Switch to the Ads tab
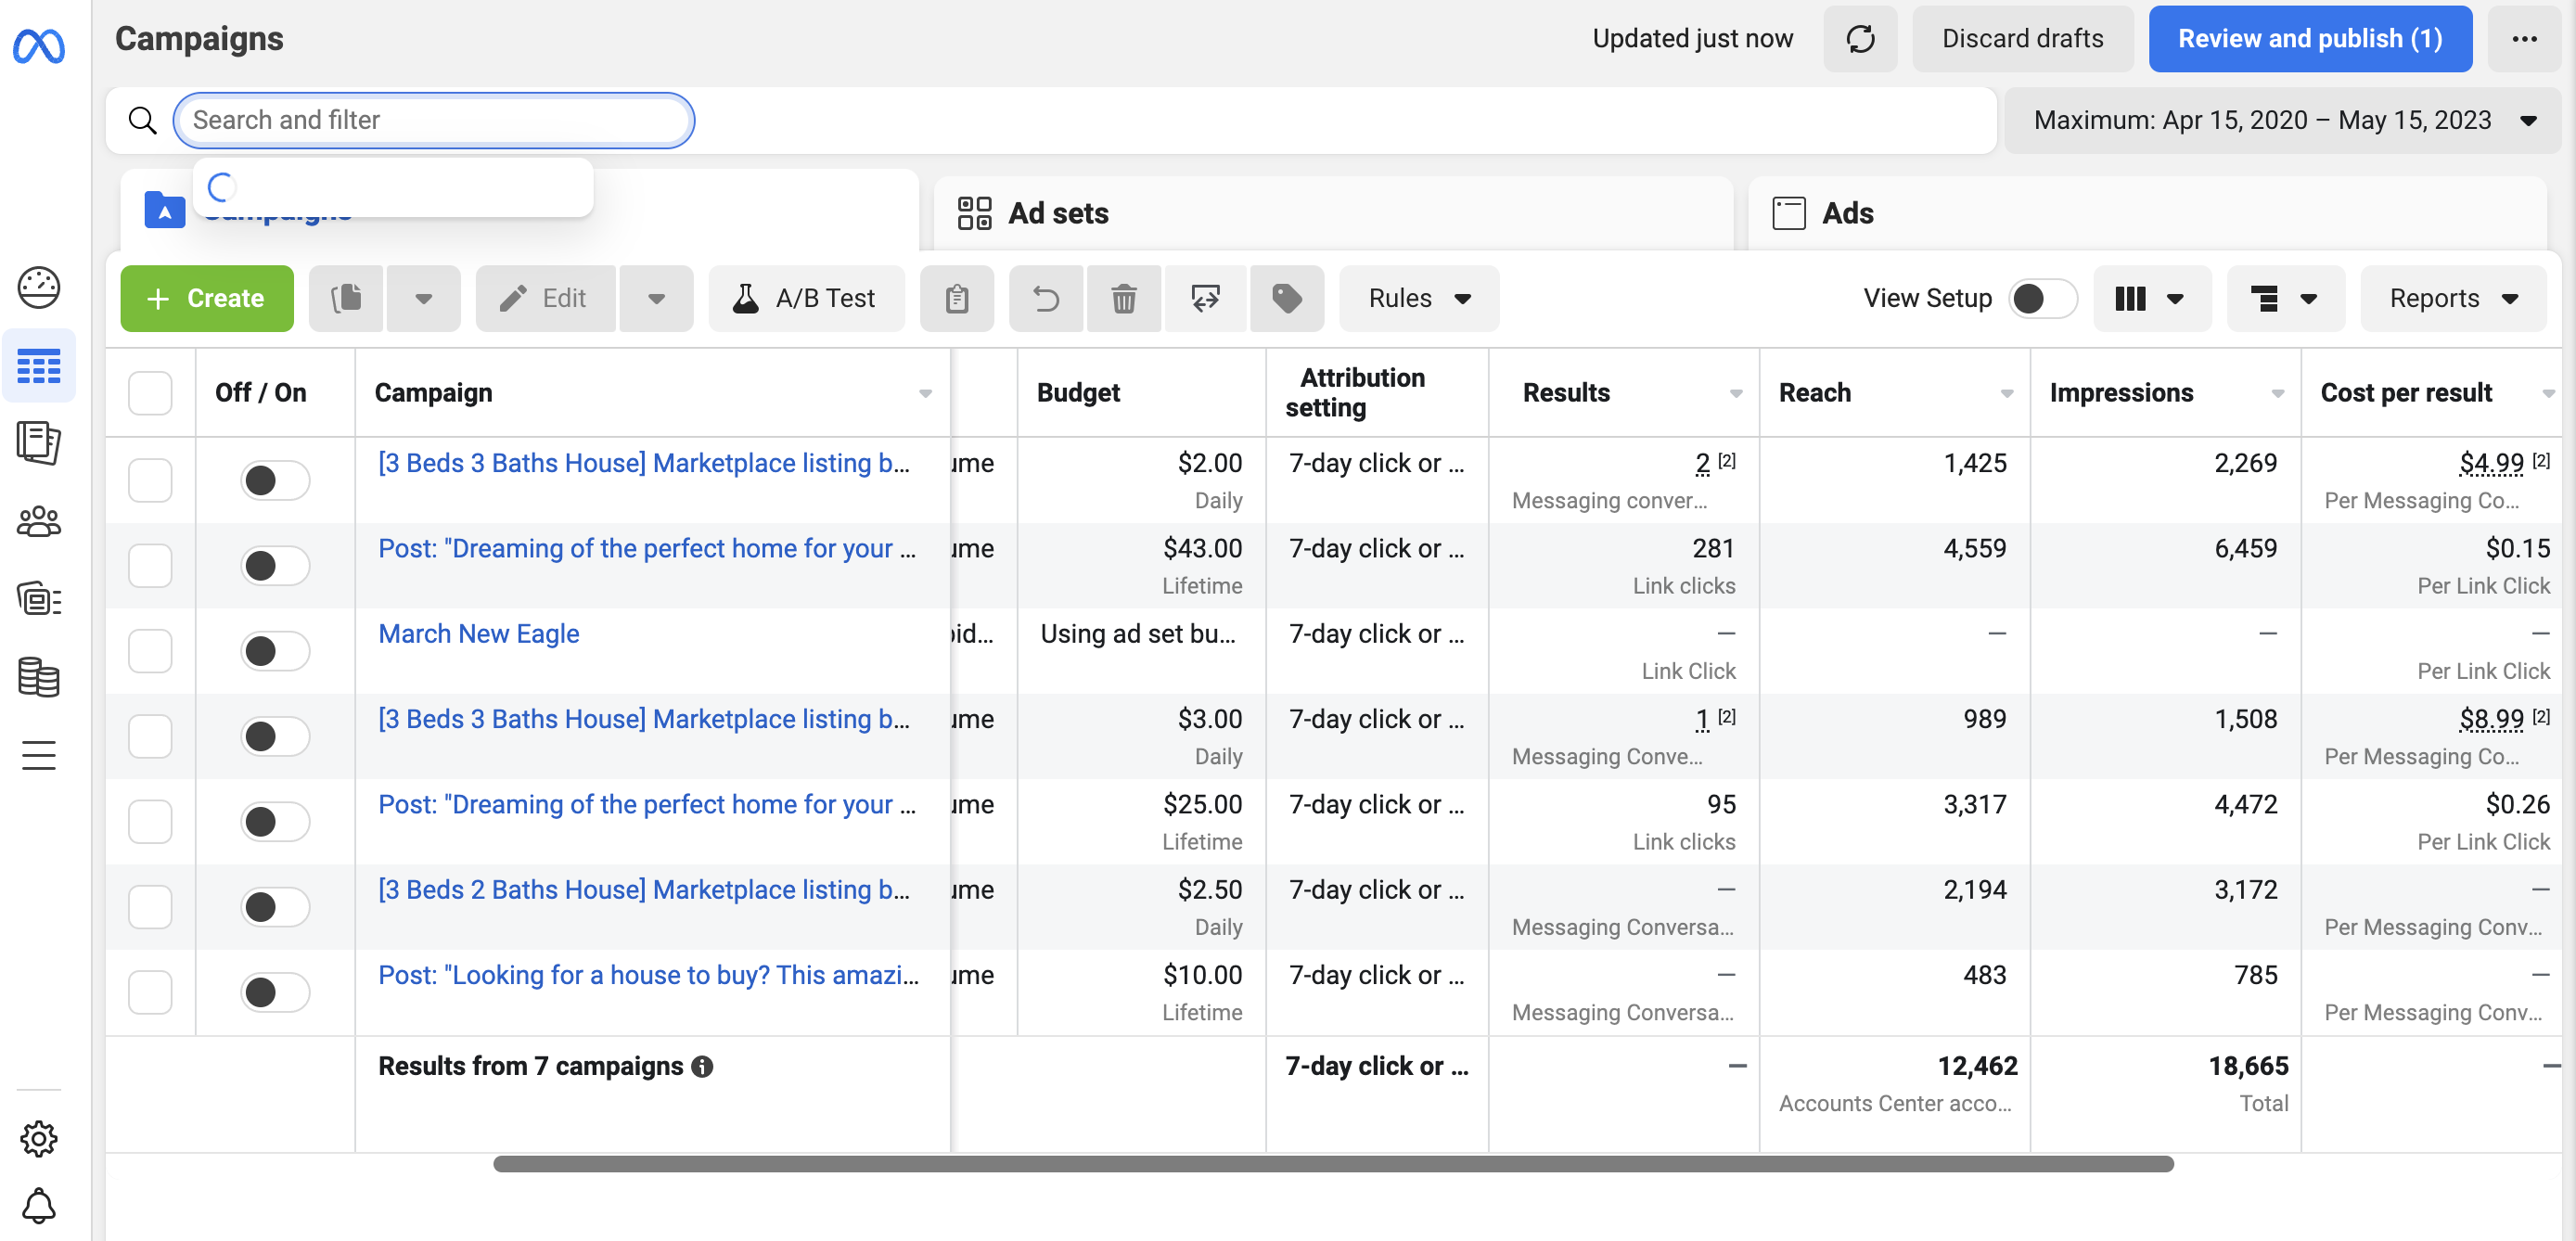 pyautogui.click(x=1846, y=213)
